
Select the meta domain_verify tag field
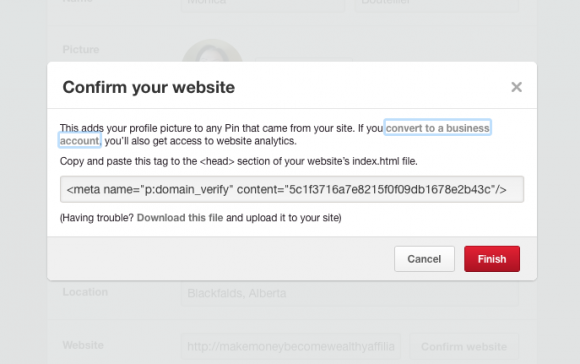point(292,189)
